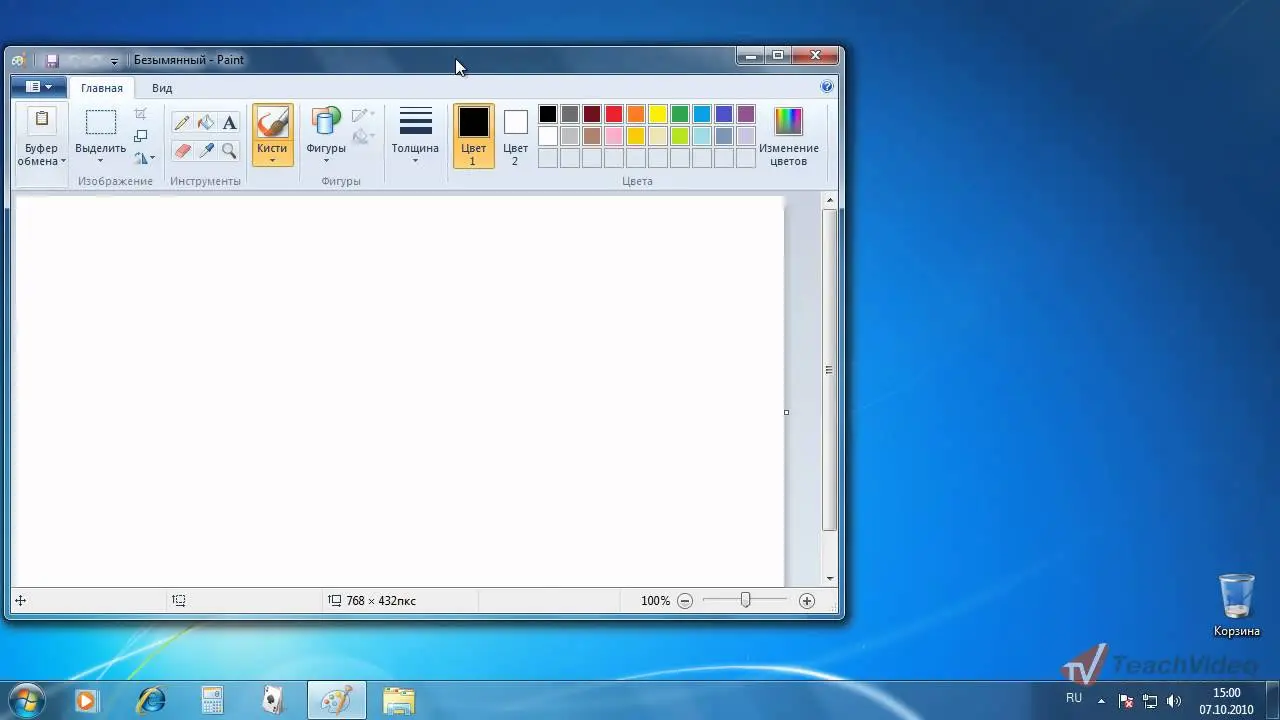Viewport: 1280px width, 720px height.
Task: Expand the Фигуры shapes gallery
Action: coord(326,136)
